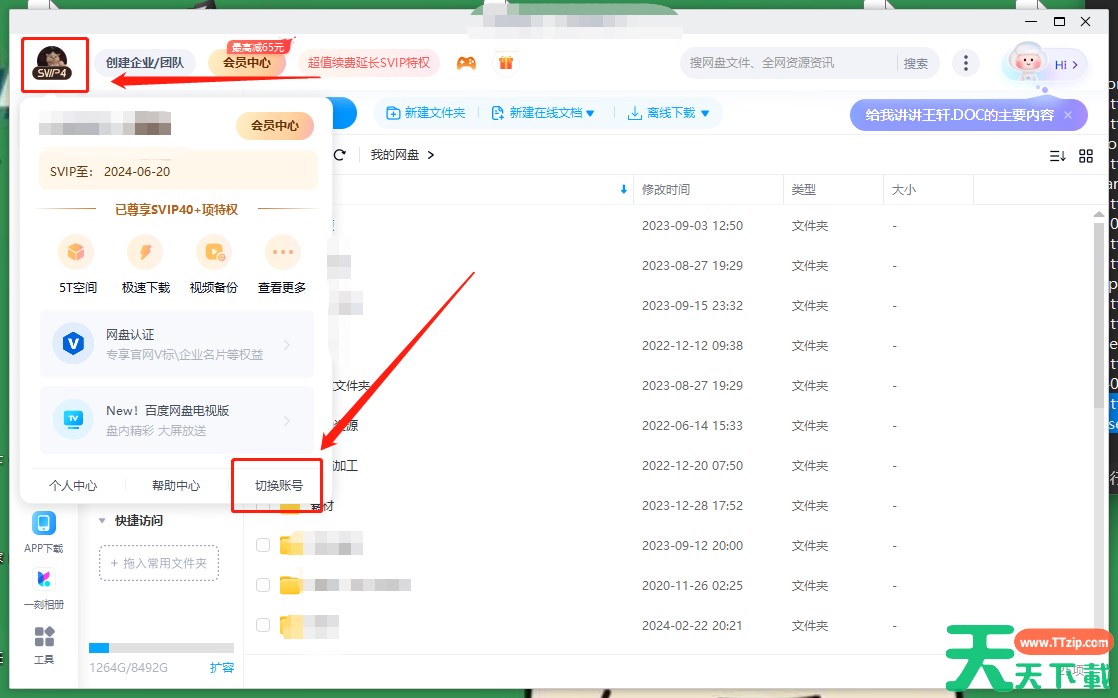
Task: Click the gift box icon
Action: (x=505, y=63)
